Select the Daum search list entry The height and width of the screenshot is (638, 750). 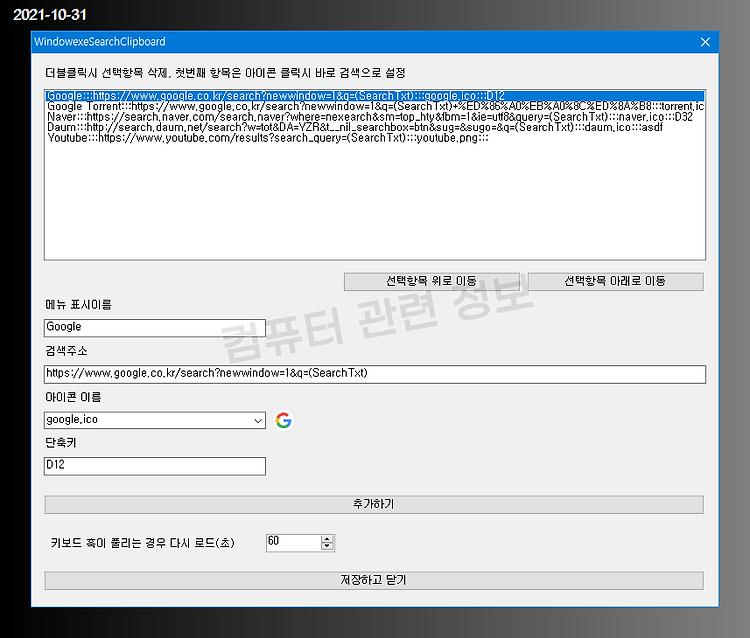point(375,127)
